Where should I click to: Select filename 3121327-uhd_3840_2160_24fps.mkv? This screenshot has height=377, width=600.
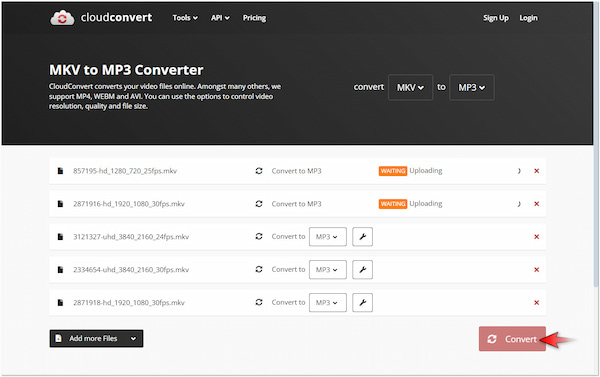pos(131,237)
